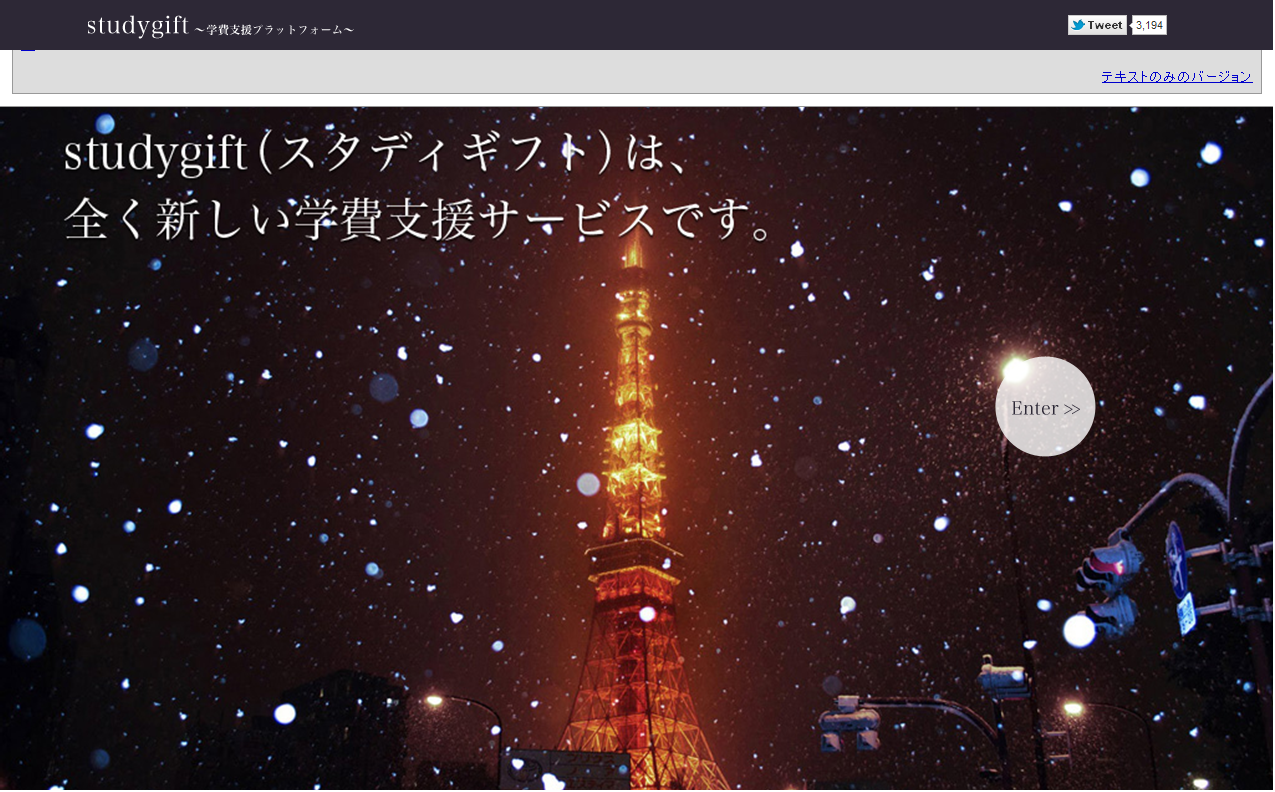Image resolution: width=1275 pixels, height=792 pixels.
Task: Click the partially hidden blue link below the logo
Action: [28, 48]
